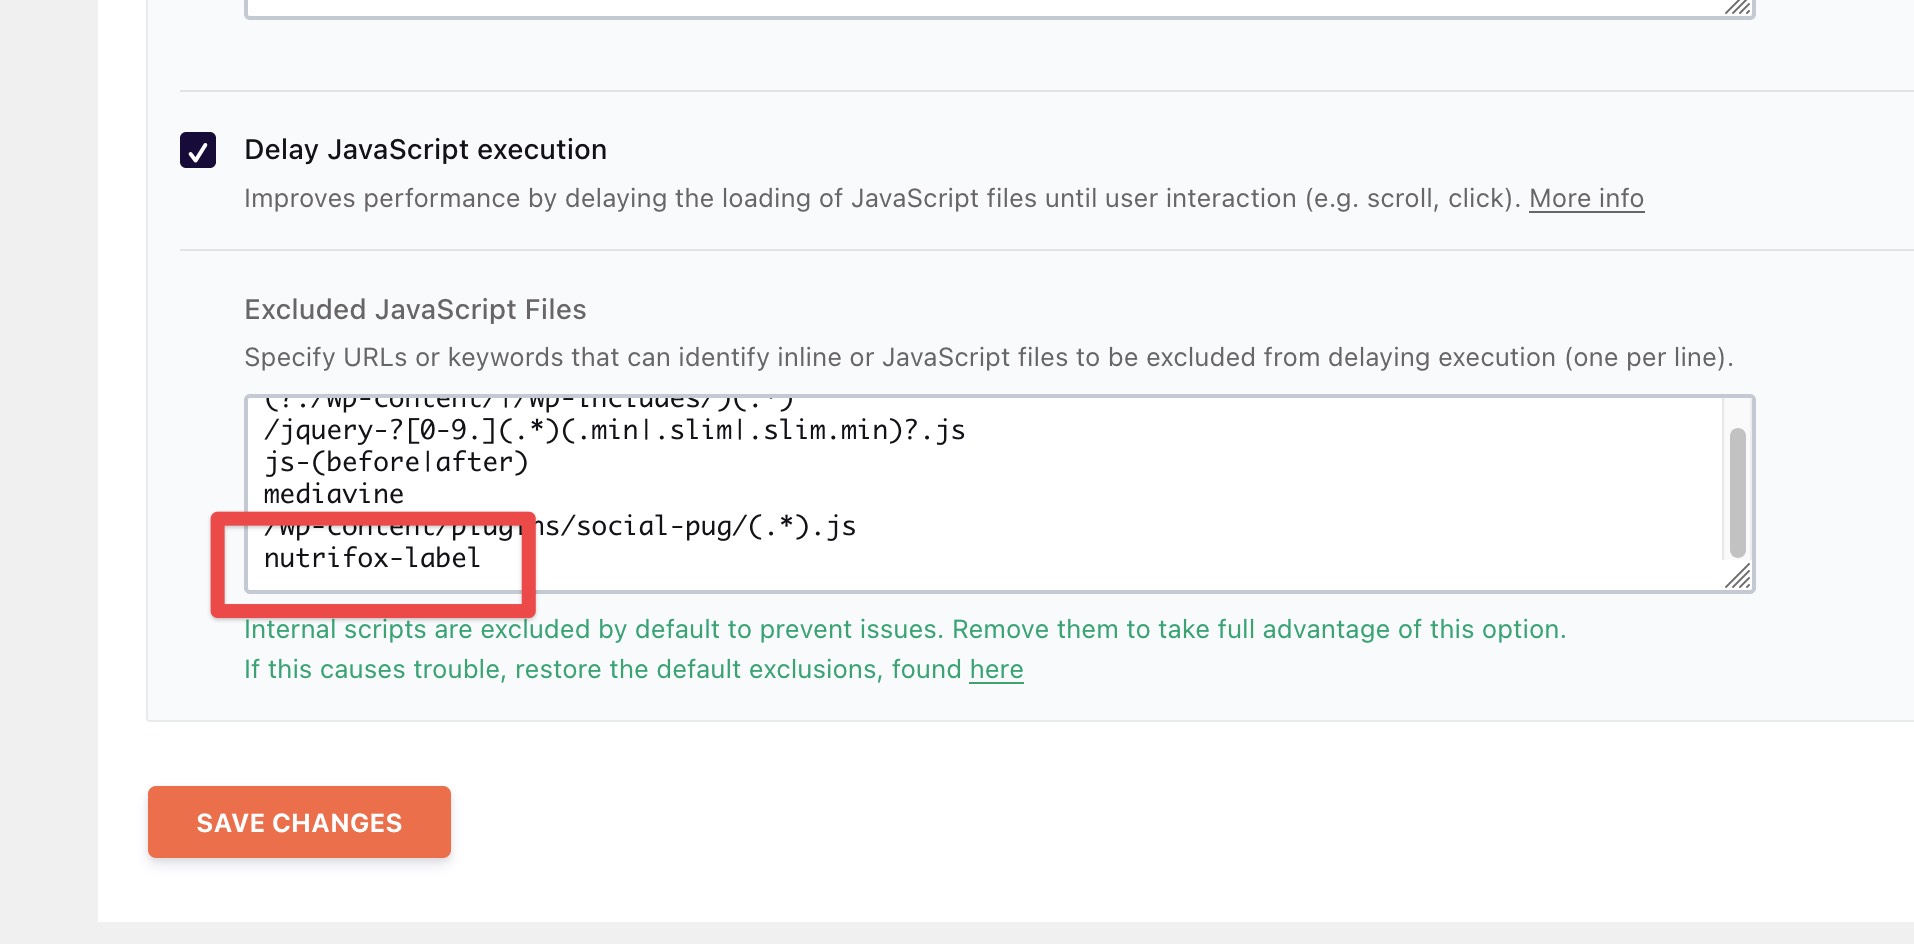This screenshot has width=1914, height=944.
Task: Open the More info link
Action: click(1586, 198)
